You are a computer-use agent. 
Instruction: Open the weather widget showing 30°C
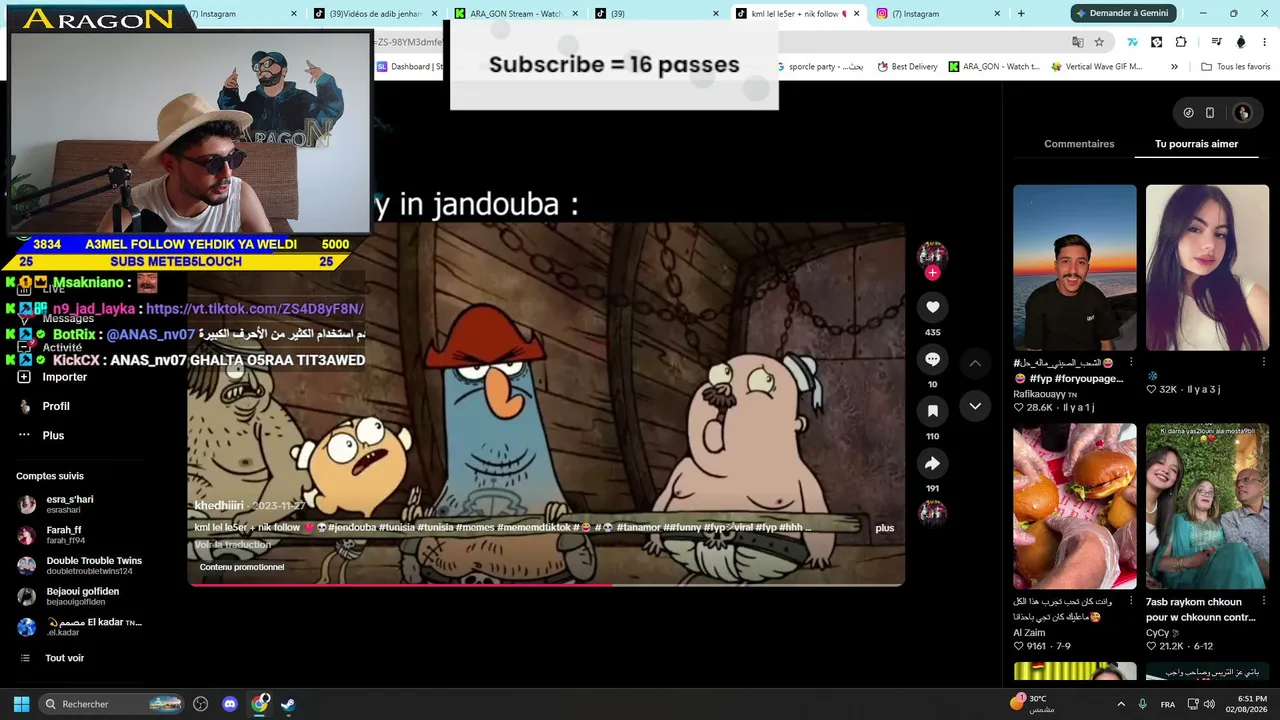point(1032,704)
